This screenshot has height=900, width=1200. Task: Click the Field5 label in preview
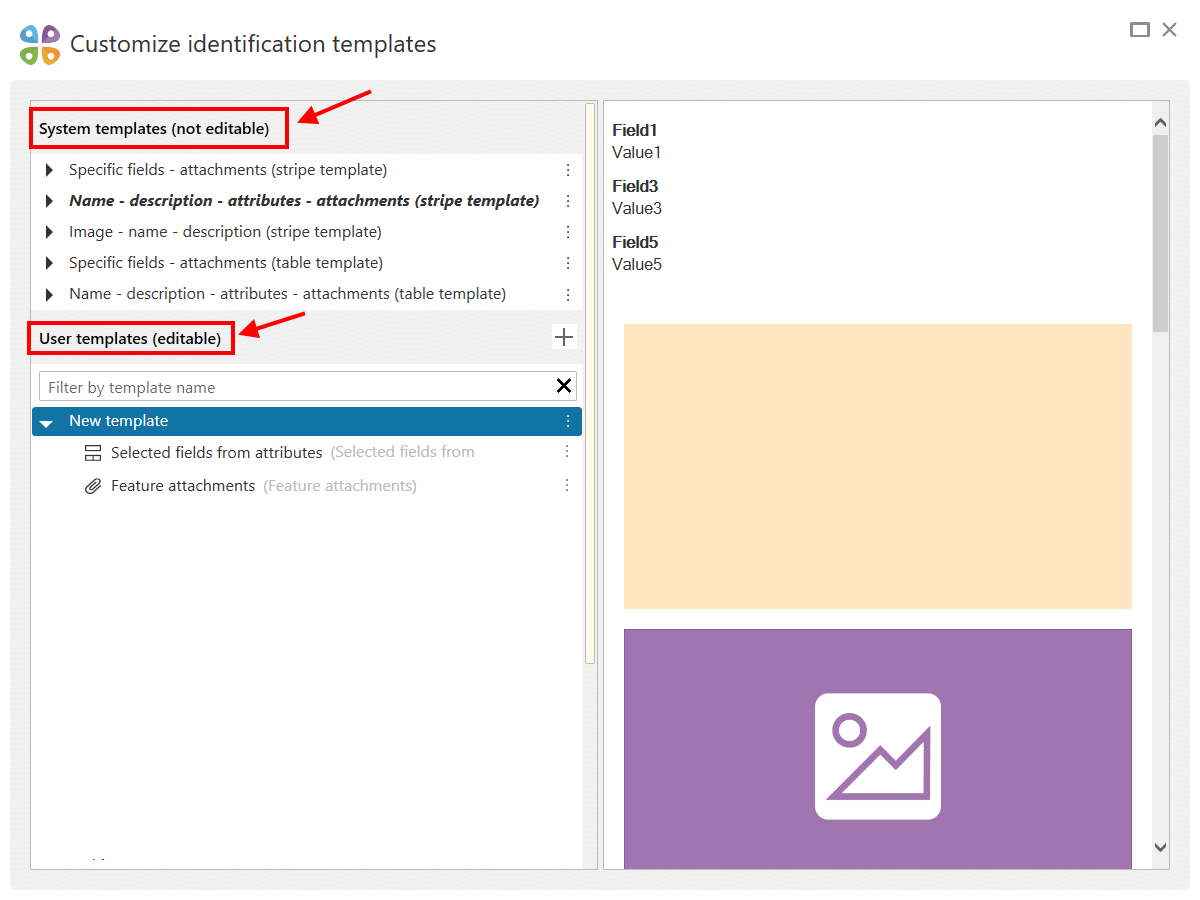tap(635, 242)
